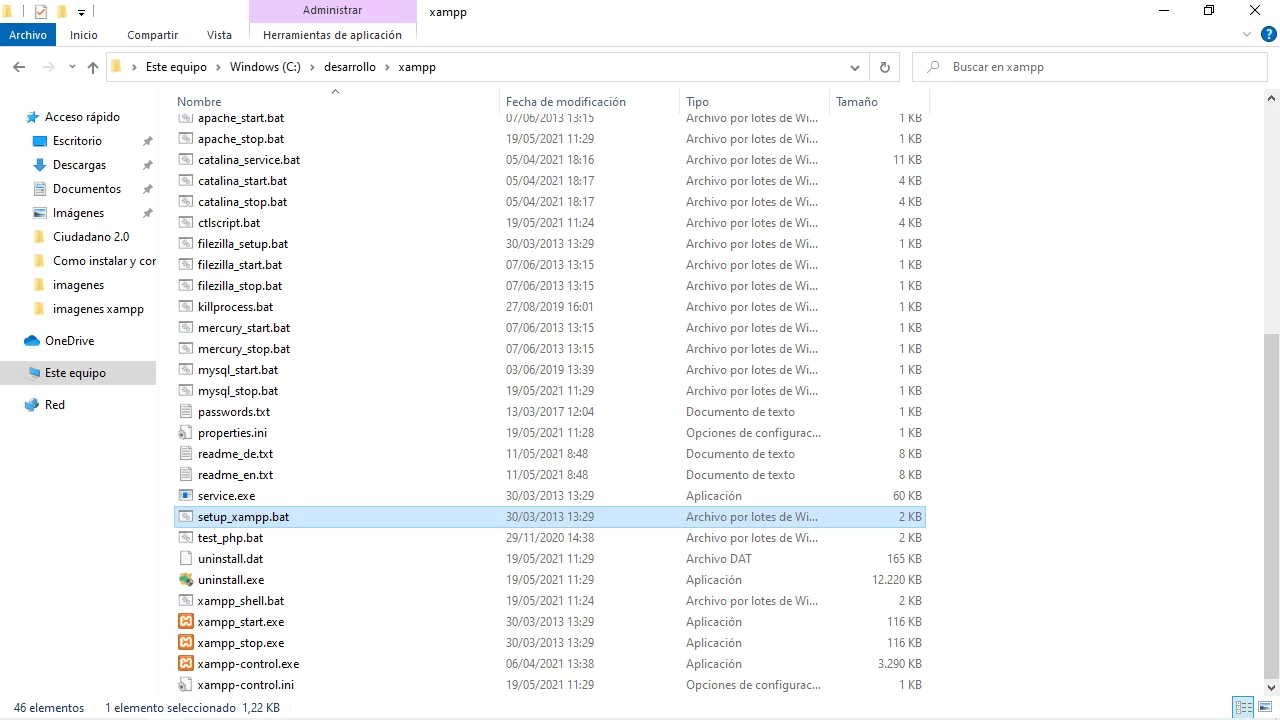This screenshot has height=720, width=1280.
Task: Open the Compartir ribbon tab
Action: tap(152, 34)
